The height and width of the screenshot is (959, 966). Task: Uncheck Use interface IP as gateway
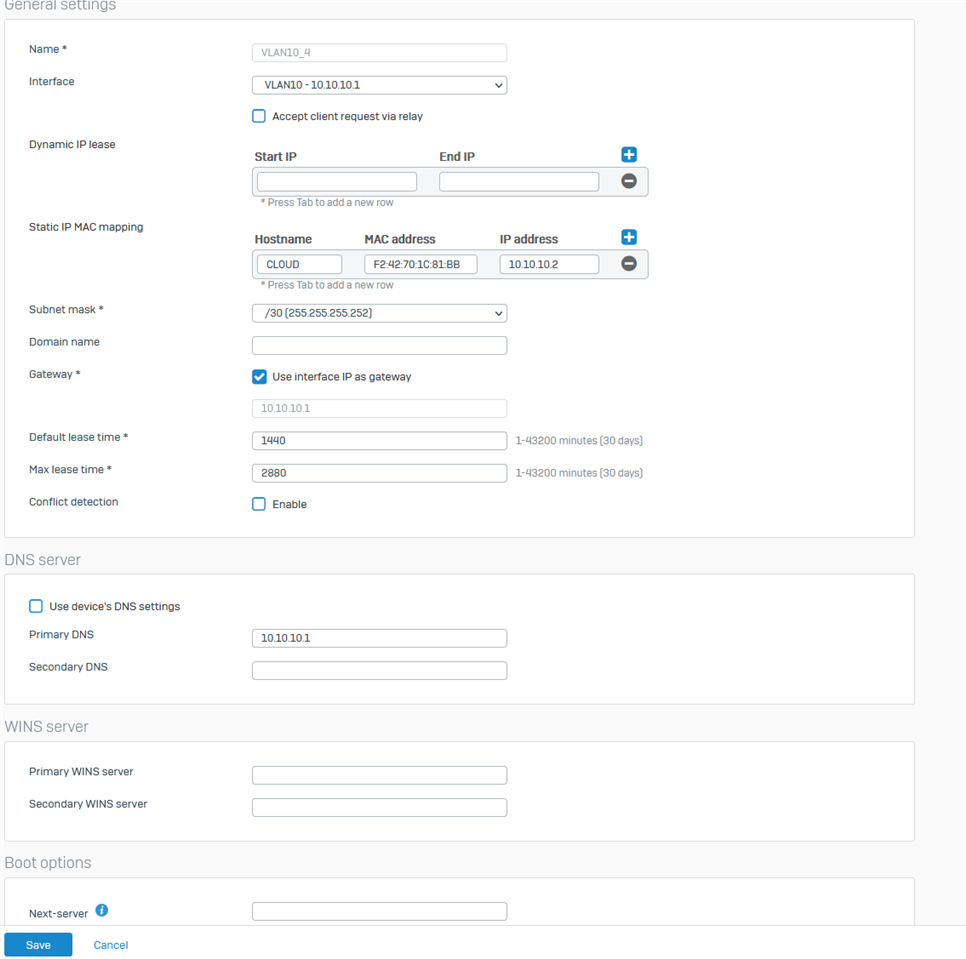259,376
